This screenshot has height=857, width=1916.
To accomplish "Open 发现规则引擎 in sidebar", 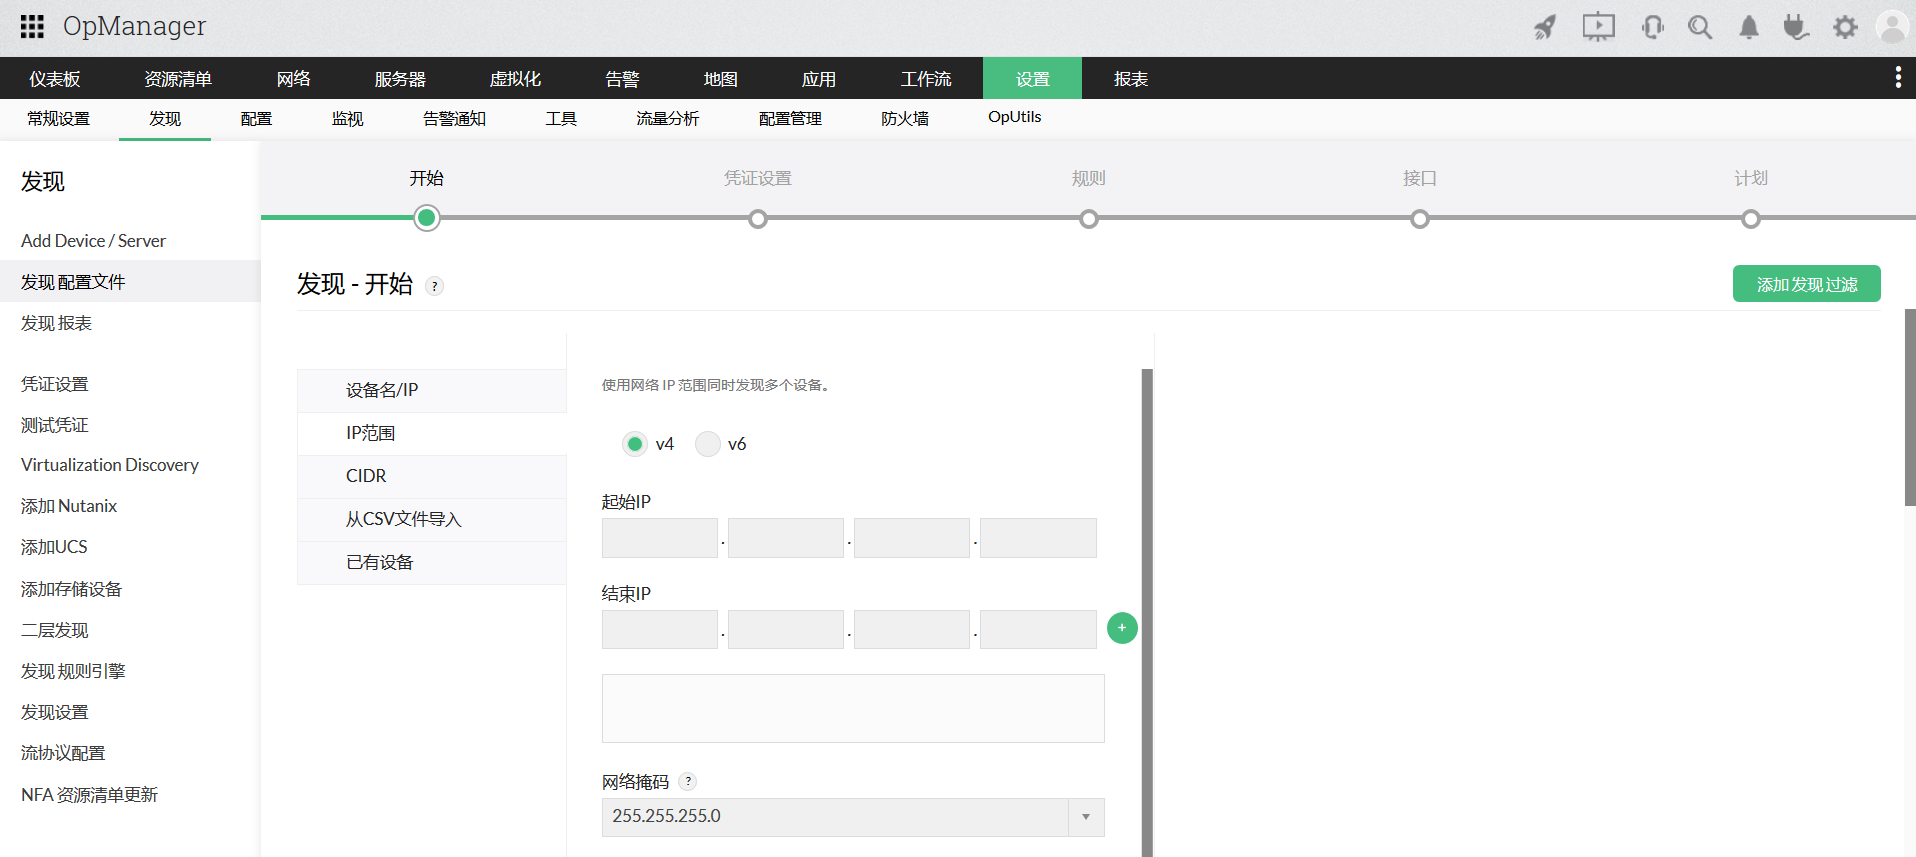I will pos(73,671).
